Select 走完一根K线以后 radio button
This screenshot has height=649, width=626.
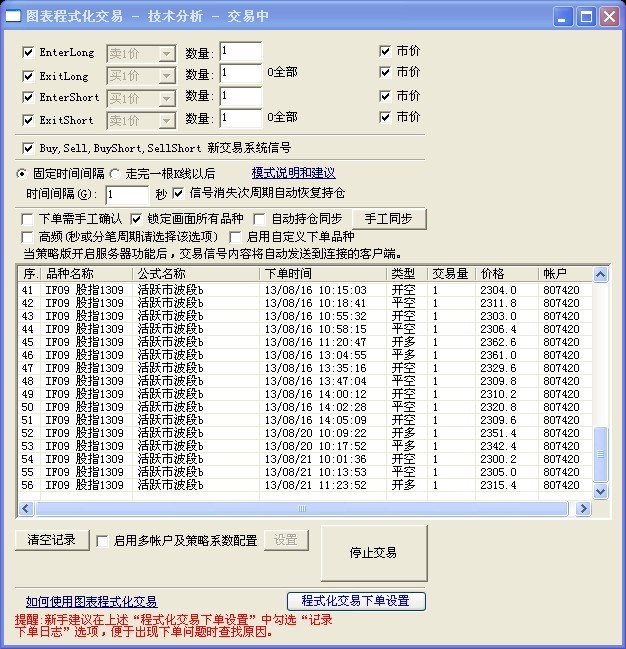click(114, 174)
